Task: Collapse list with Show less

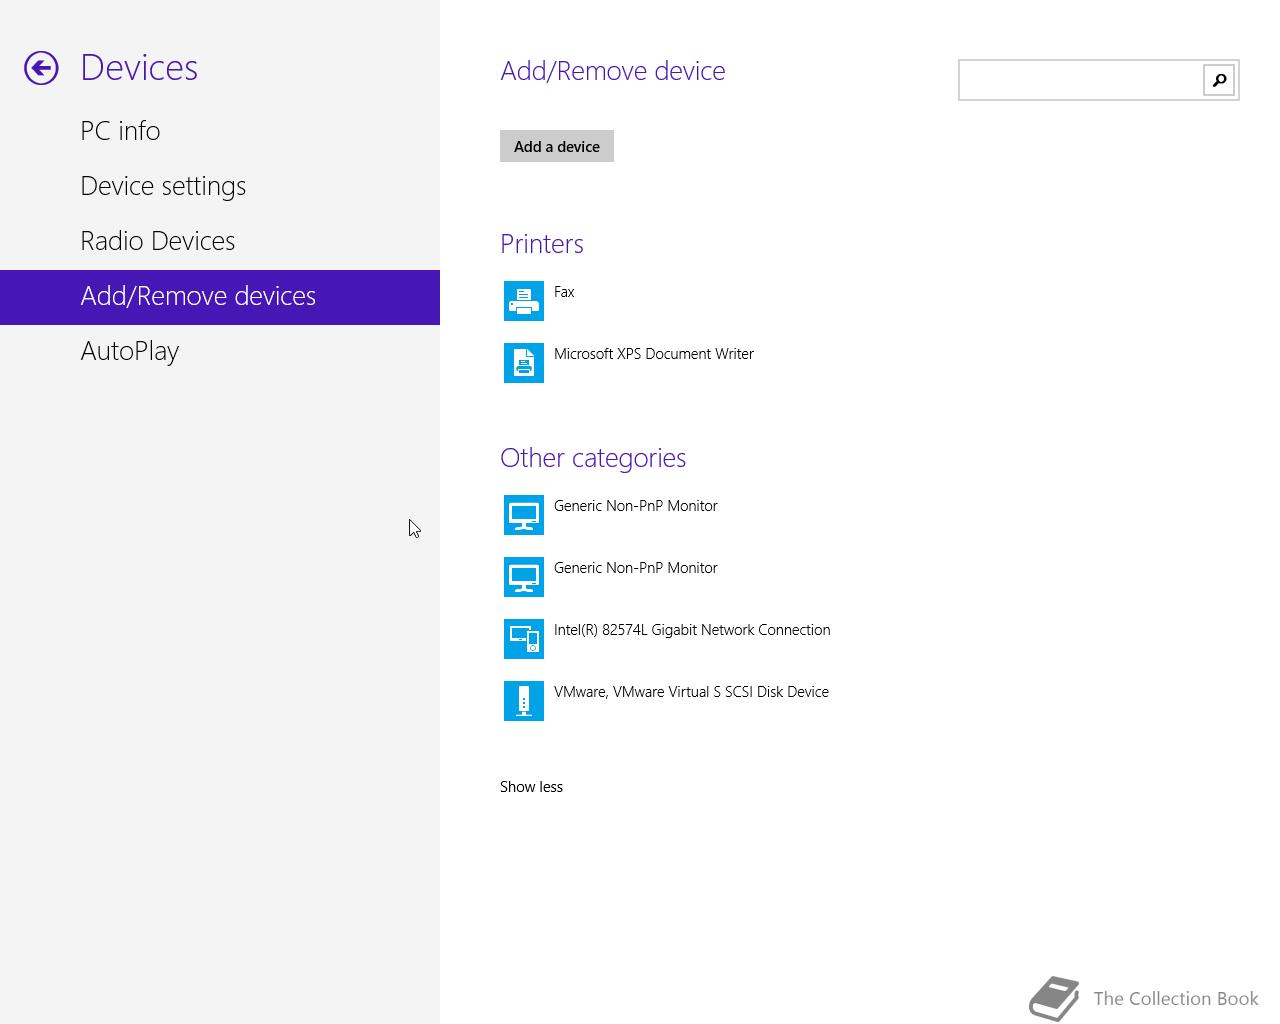Action: [531, 787]
